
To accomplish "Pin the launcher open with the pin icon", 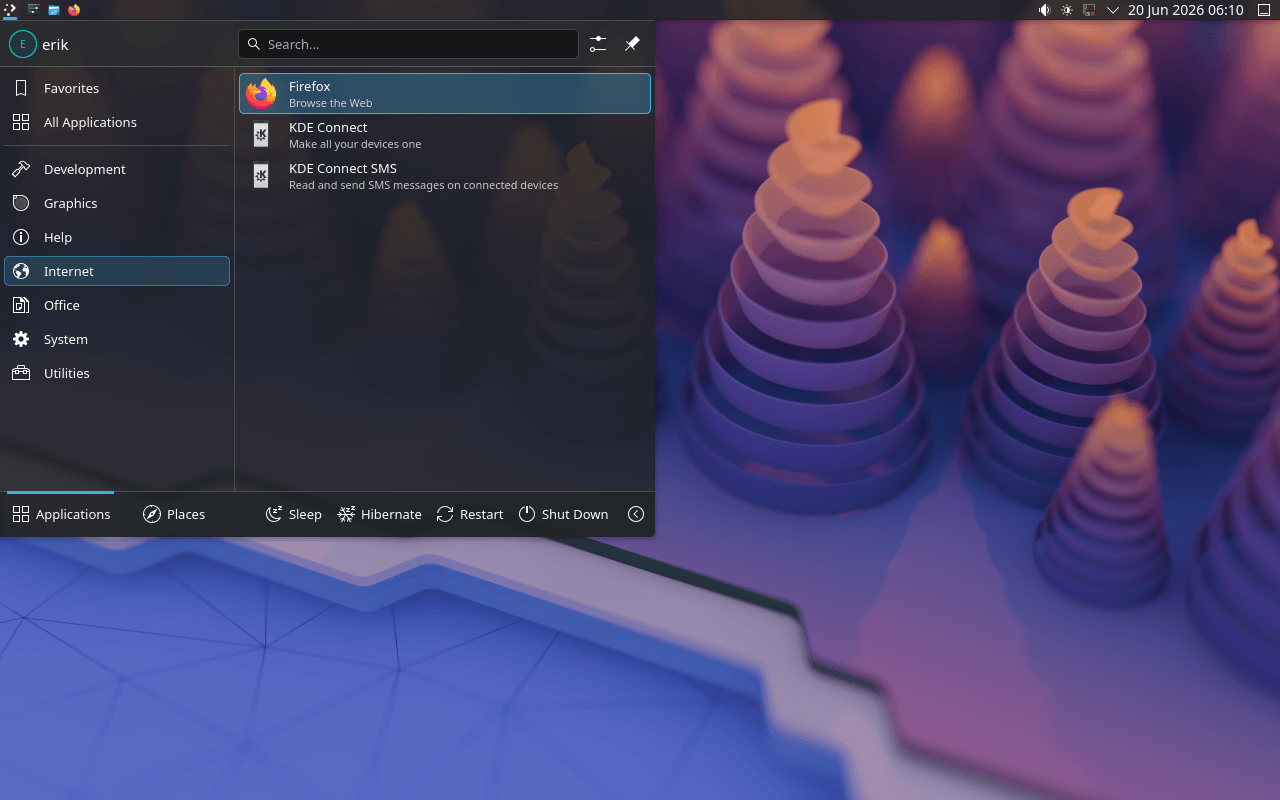I will click(x=632, y=44).
